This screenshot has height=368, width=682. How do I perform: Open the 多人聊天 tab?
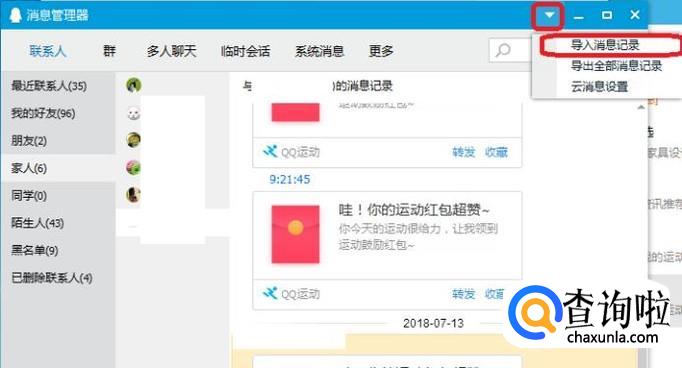coord(171,51)
